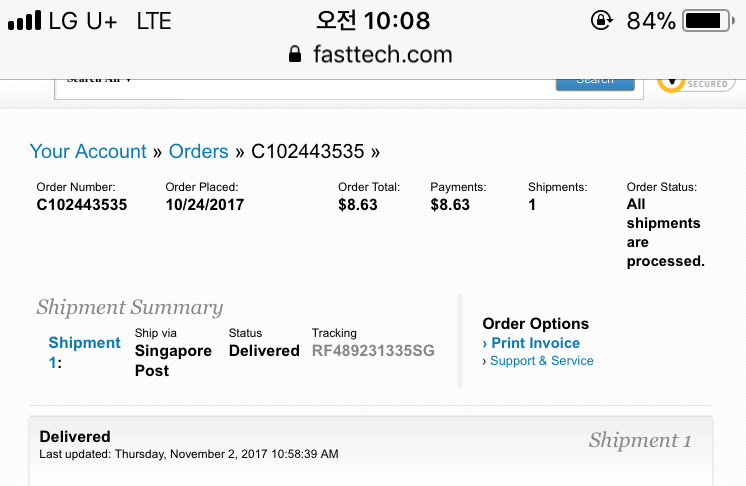Click inside the search text field
This screenshot has width=746, height=486.
pyautogui.click(x=343, y=89)
